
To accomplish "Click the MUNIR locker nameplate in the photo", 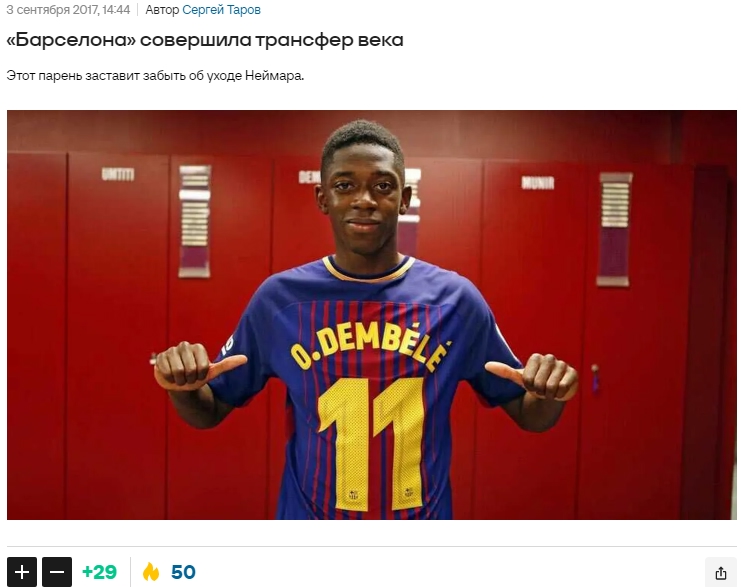I will 537,182.
